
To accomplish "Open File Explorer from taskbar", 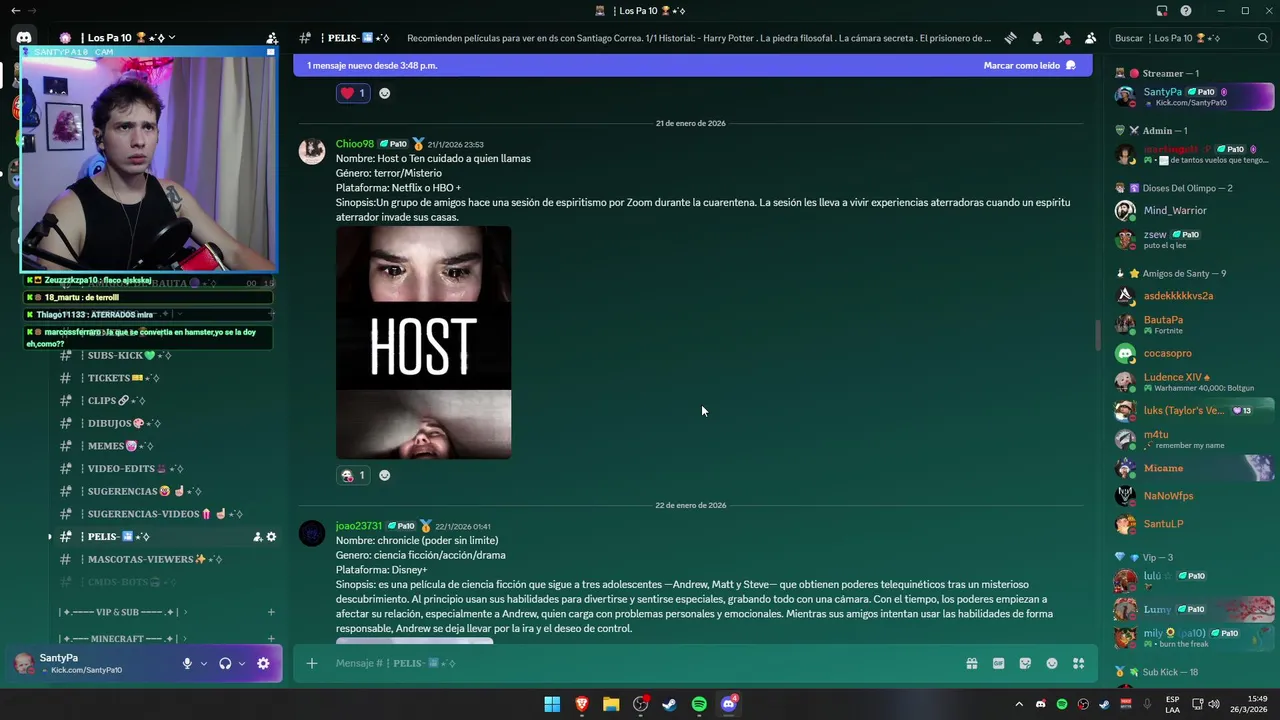I will coord(611,704).
